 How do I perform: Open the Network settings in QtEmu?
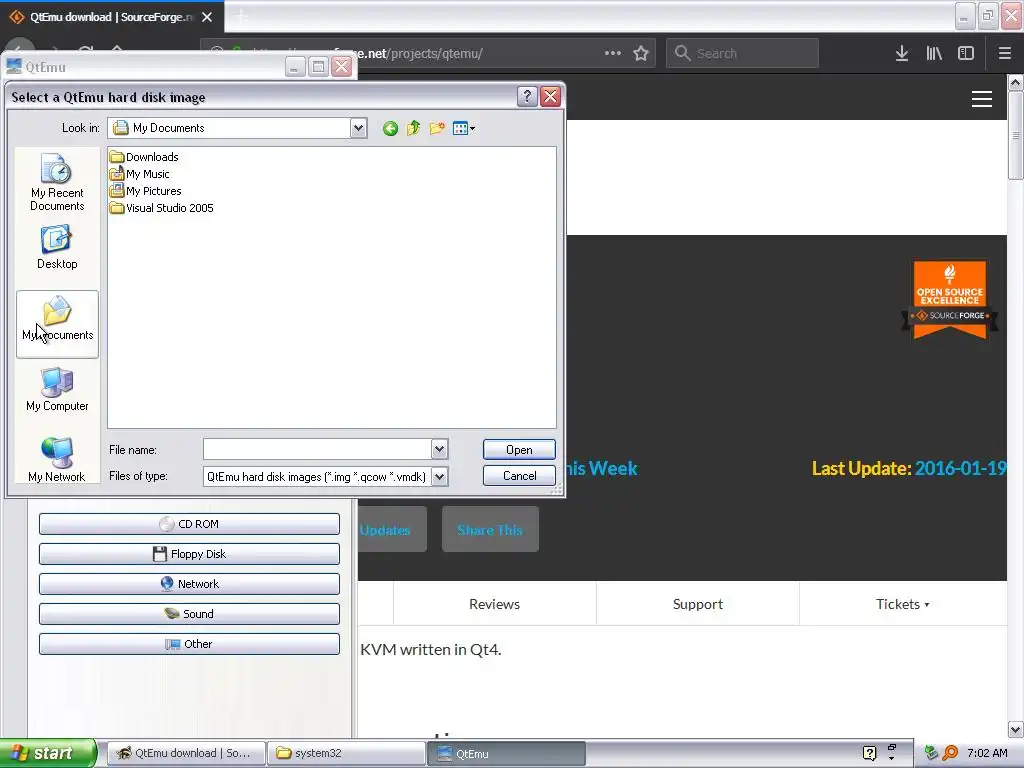(189, 584)
